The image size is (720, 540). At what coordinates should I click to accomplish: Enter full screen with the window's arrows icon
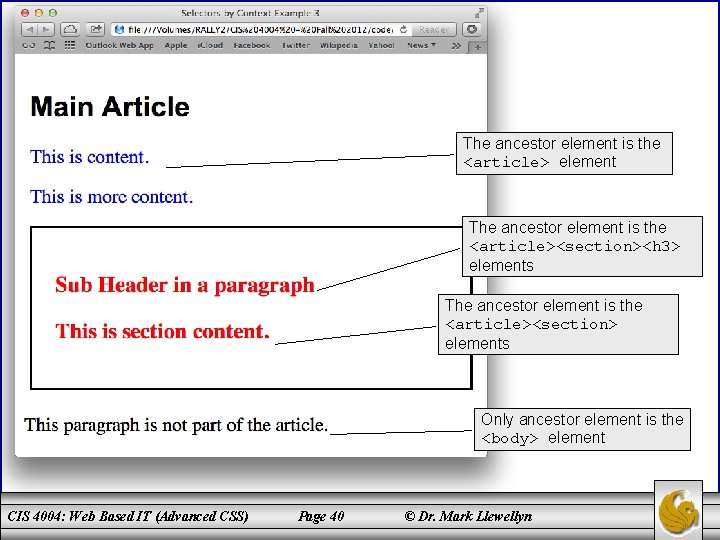point(479,13)
